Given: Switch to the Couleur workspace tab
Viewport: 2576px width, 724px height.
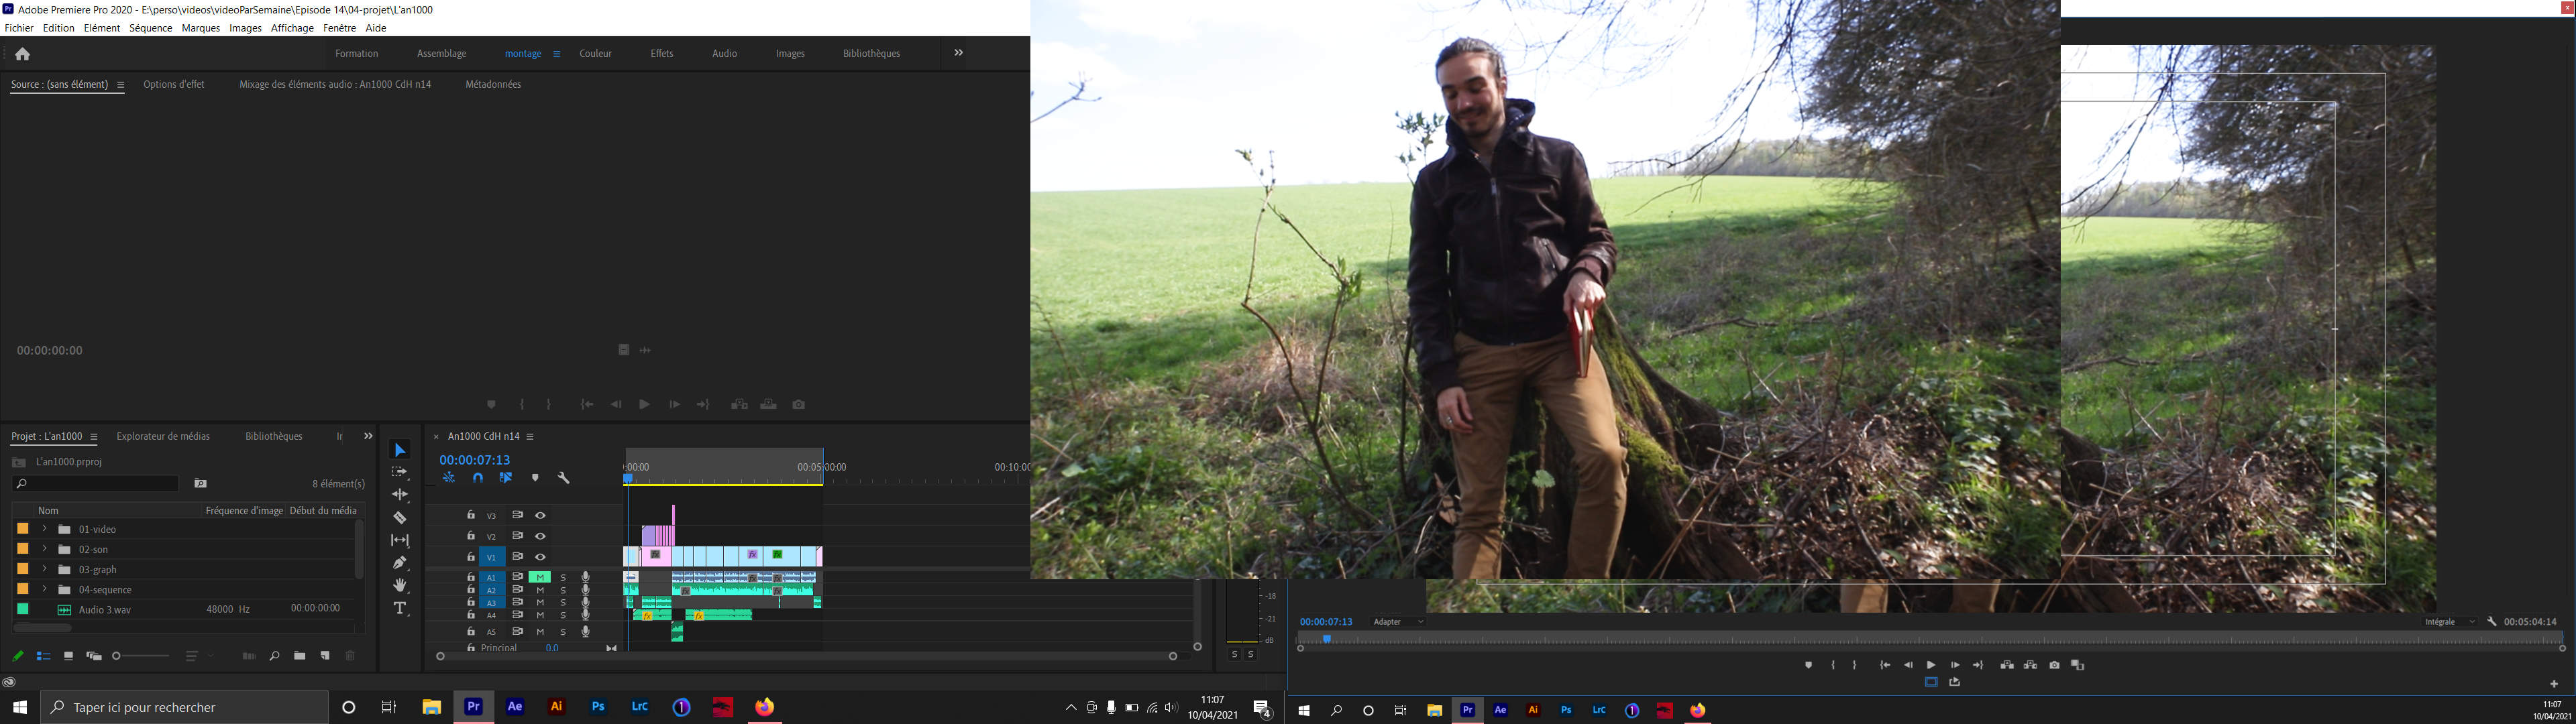Looking at the screenshot, I should (595, 54).
